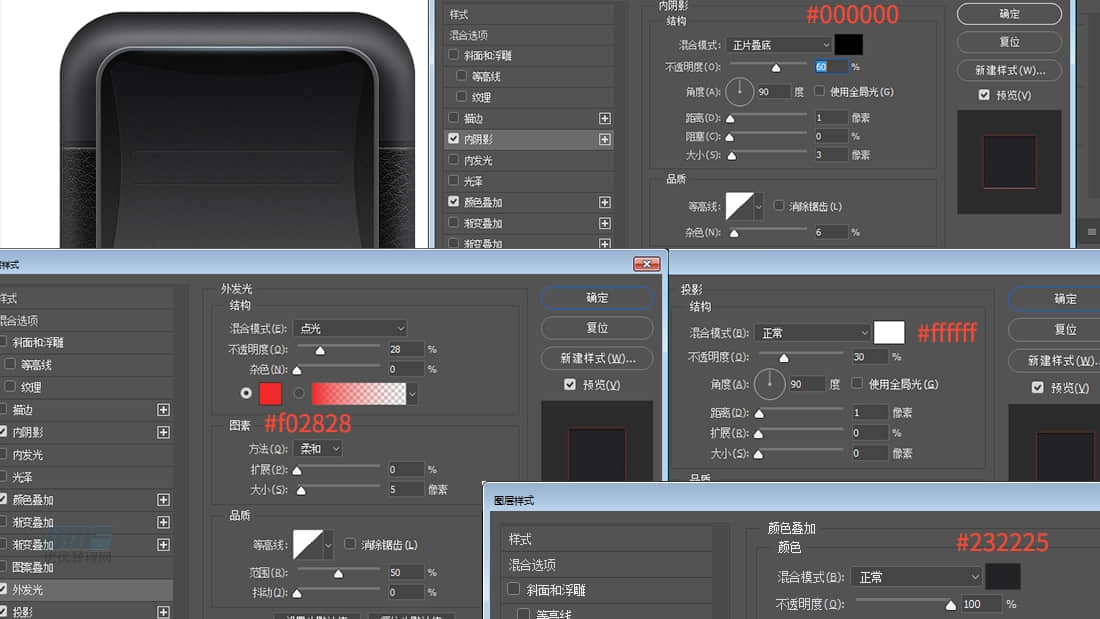Click the plus icon beside 描边 in 内阴影 dialog
1100x619 pixels.
[605, 119]
